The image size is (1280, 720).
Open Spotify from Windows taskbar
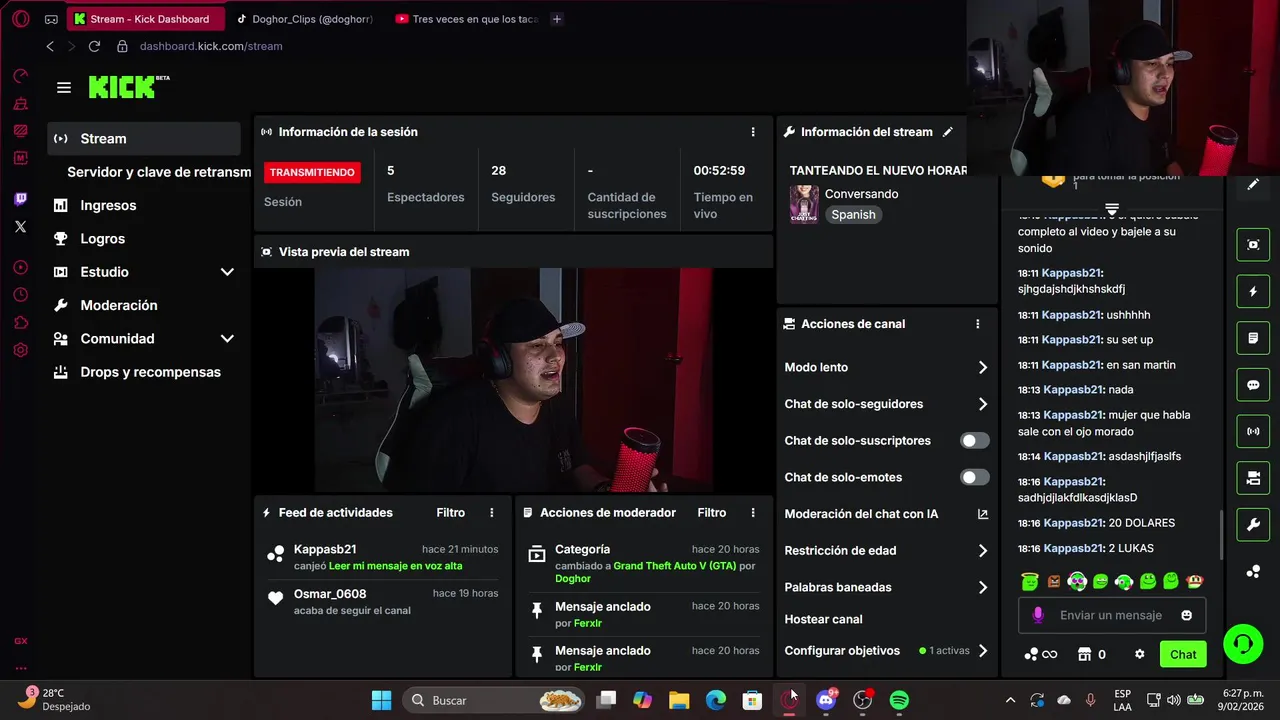pyautogui.click(x=899, y=700)
